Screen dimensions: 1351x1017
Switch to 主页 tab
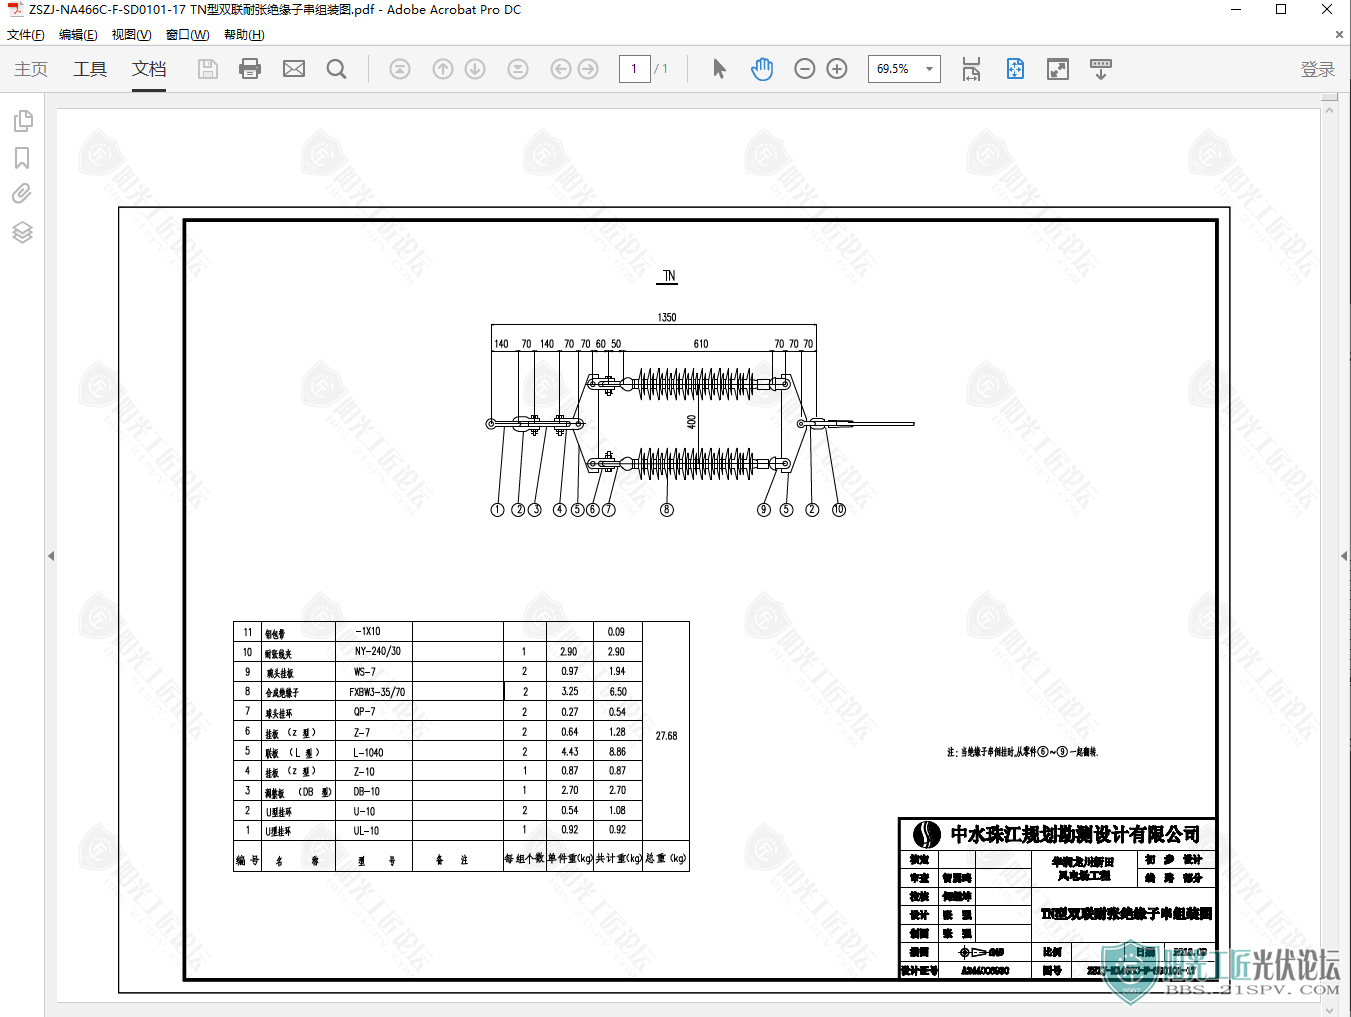click(31, 69)
